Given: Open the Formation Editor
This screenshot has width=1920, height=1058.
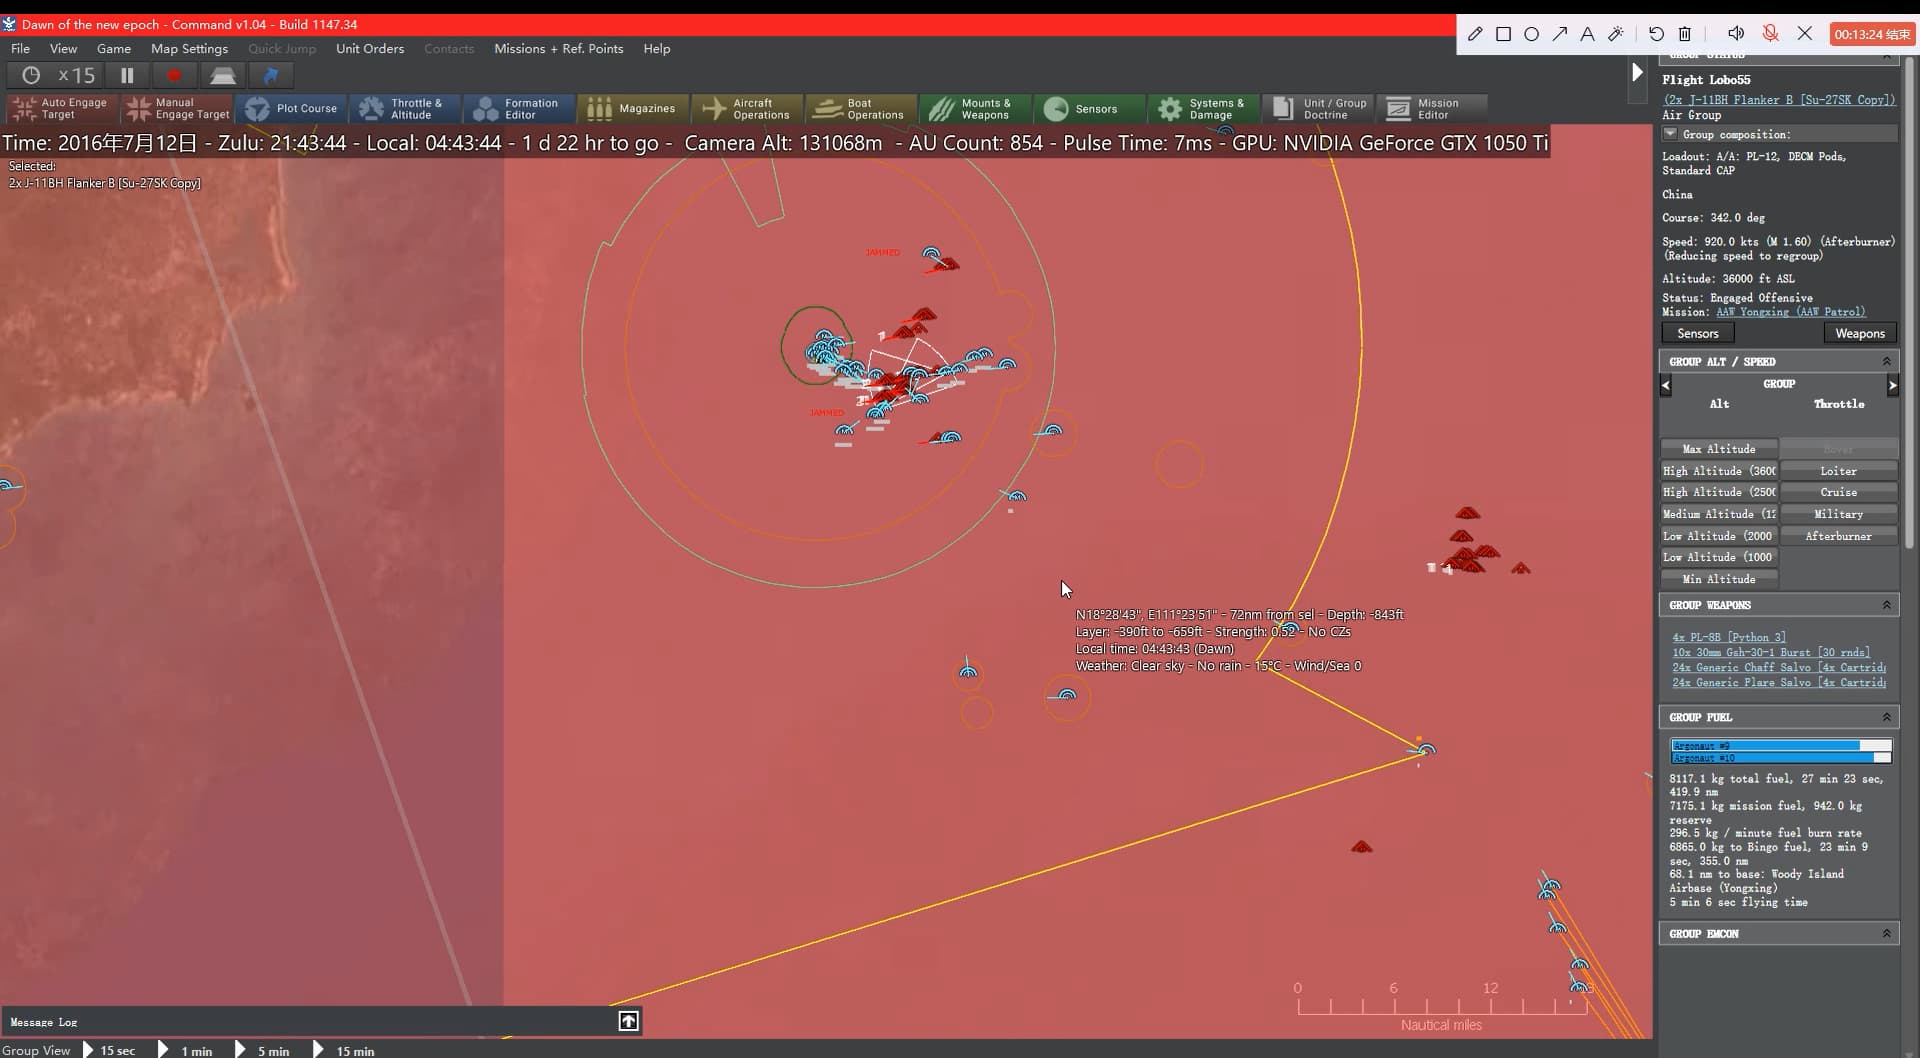Looking at the screenshot, I should pyautogui.click(x=518, y=108).
